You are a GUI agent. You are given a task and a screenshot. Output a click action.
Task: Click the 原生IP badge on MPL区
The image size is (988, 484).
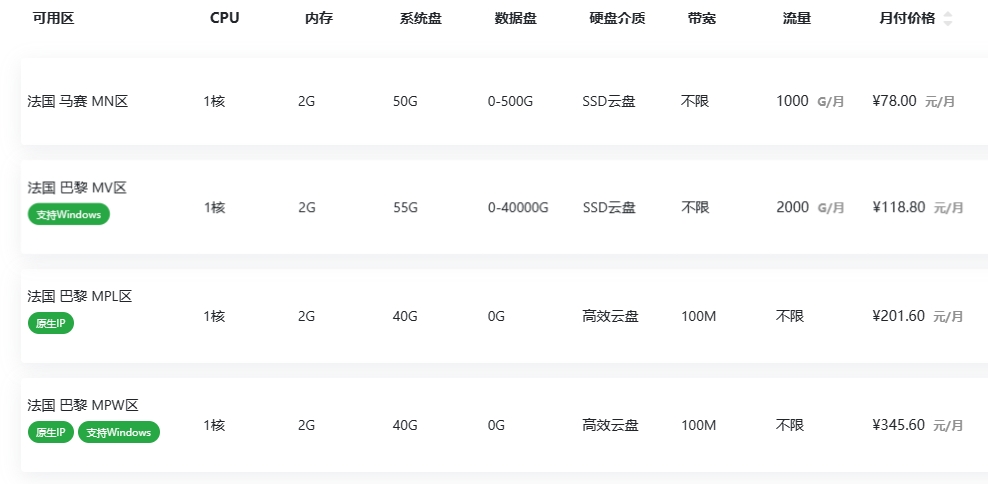point(51,323)
